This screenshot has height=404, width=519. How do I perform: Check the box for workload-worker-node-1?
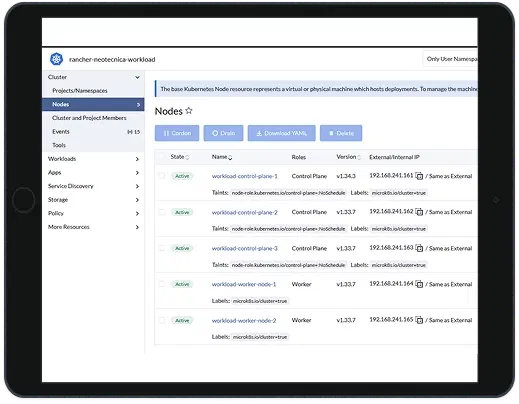pyautogui.click(x=162, y=284)
